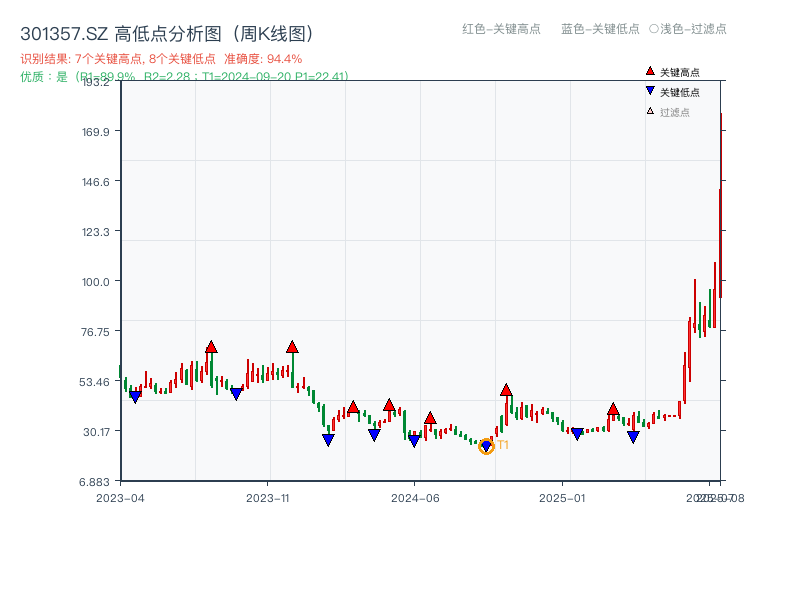Viewport: 800px width, 600px height.
Task: Click the 2023-04 x-axis label
Action: pos(120,498)
